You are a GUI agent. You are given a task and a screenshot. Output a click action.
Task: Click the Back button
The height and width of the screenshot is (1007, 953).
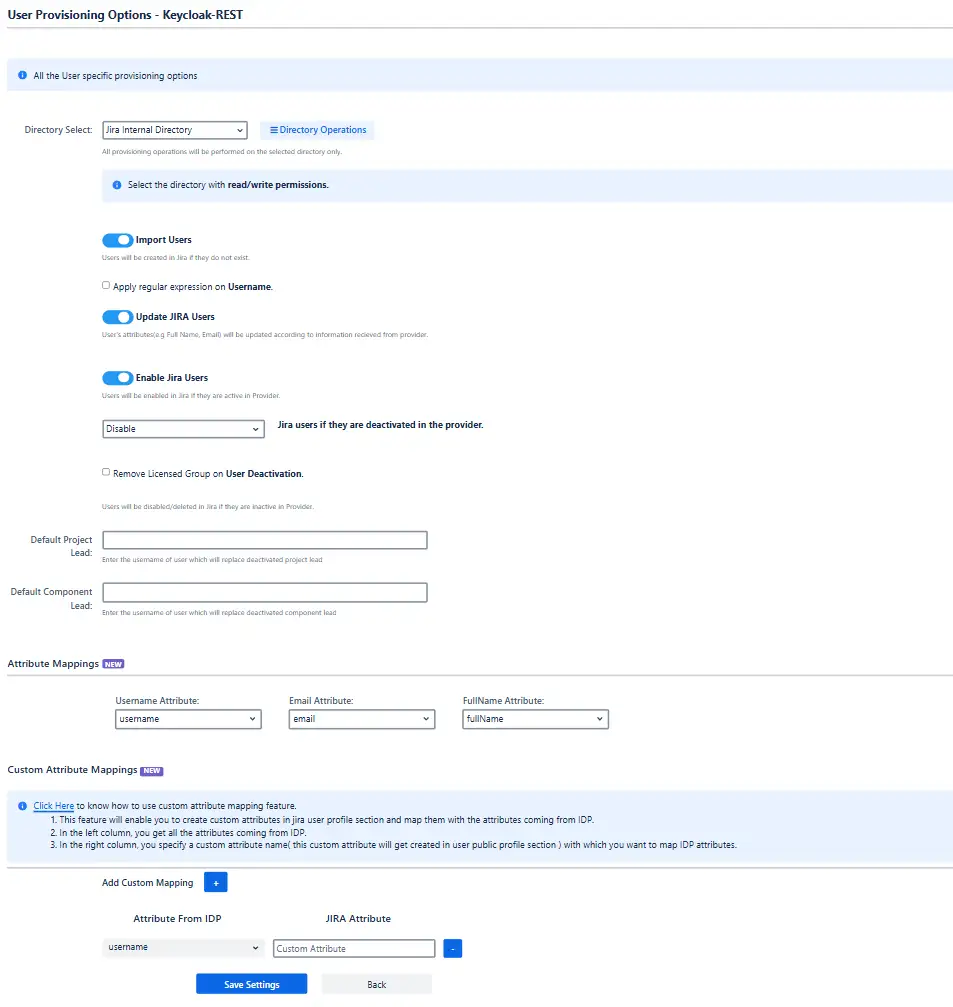click(x=377, y=984)
